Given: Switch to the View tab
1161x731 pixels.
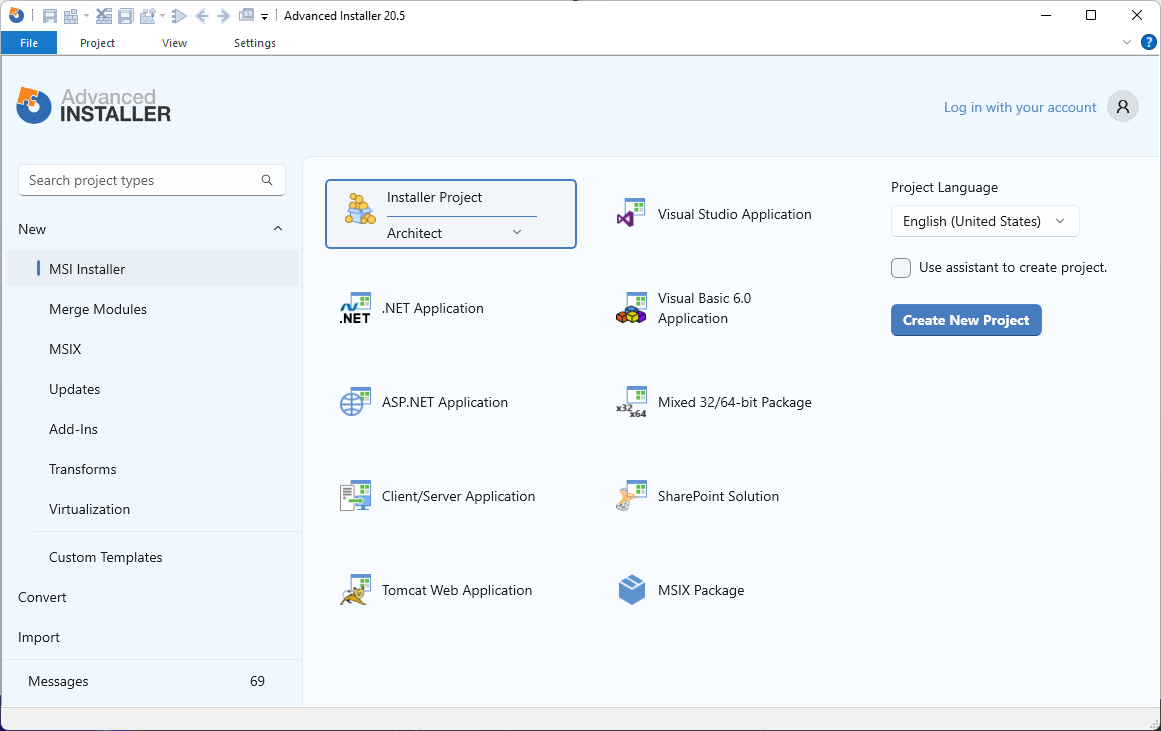Looking at the screenshot, I should click(x=174, y=43).
